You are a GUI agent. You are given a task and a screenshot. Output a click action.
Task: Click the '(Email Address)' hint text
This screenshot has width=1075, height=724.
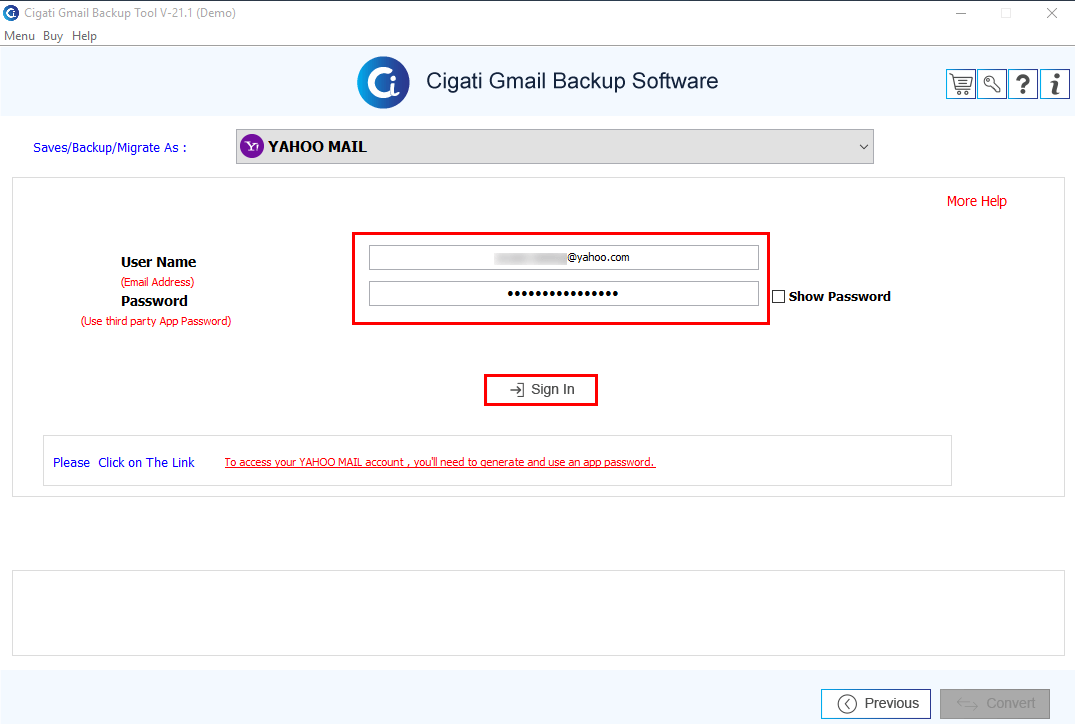point(158,282)
